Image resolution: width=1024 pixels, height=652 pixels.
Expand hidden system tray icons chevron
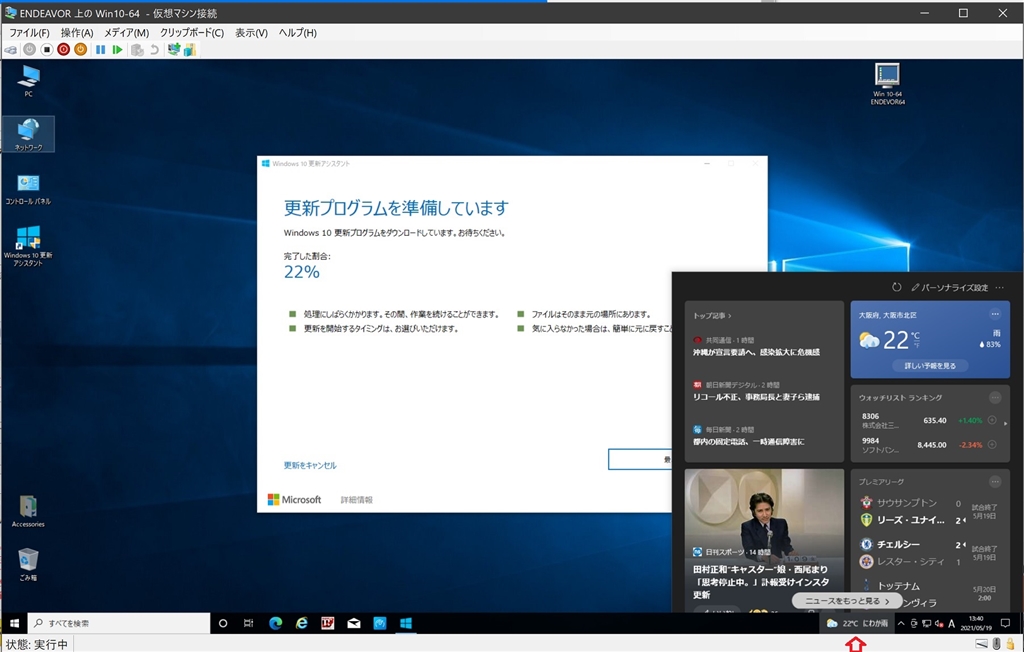[x=901, y=623]
